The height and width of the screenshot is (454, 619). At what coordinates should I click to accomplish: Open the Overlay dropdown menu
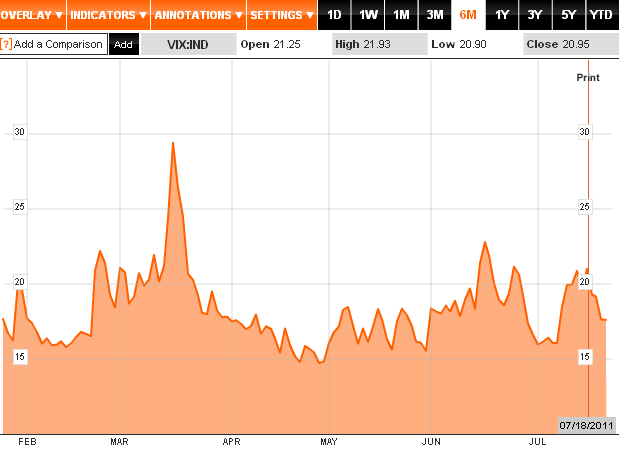tap(33, 15)
